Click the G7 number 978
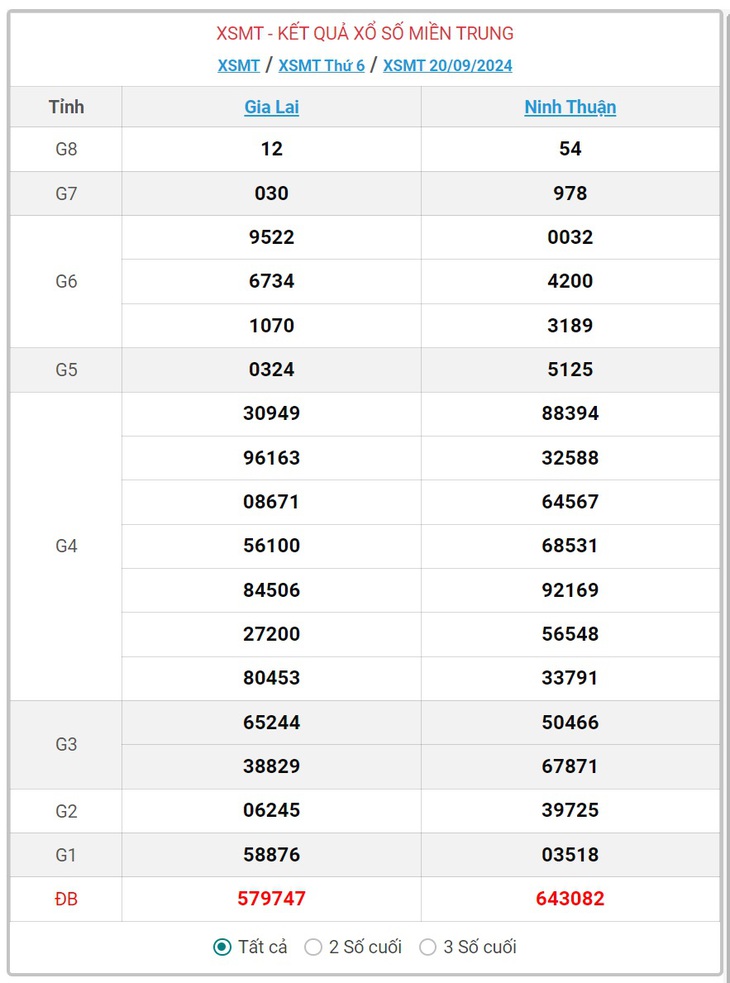 pyautogui.click(x=570, y=193)
